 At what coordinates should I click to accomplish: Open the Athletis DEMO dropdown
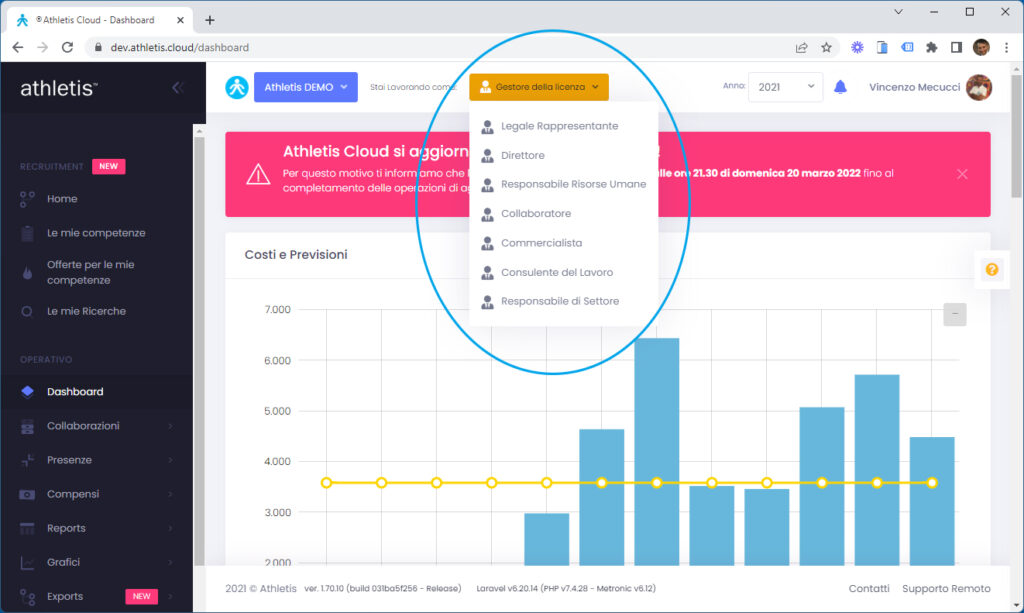pyautogui.click(x=306, y=87)
